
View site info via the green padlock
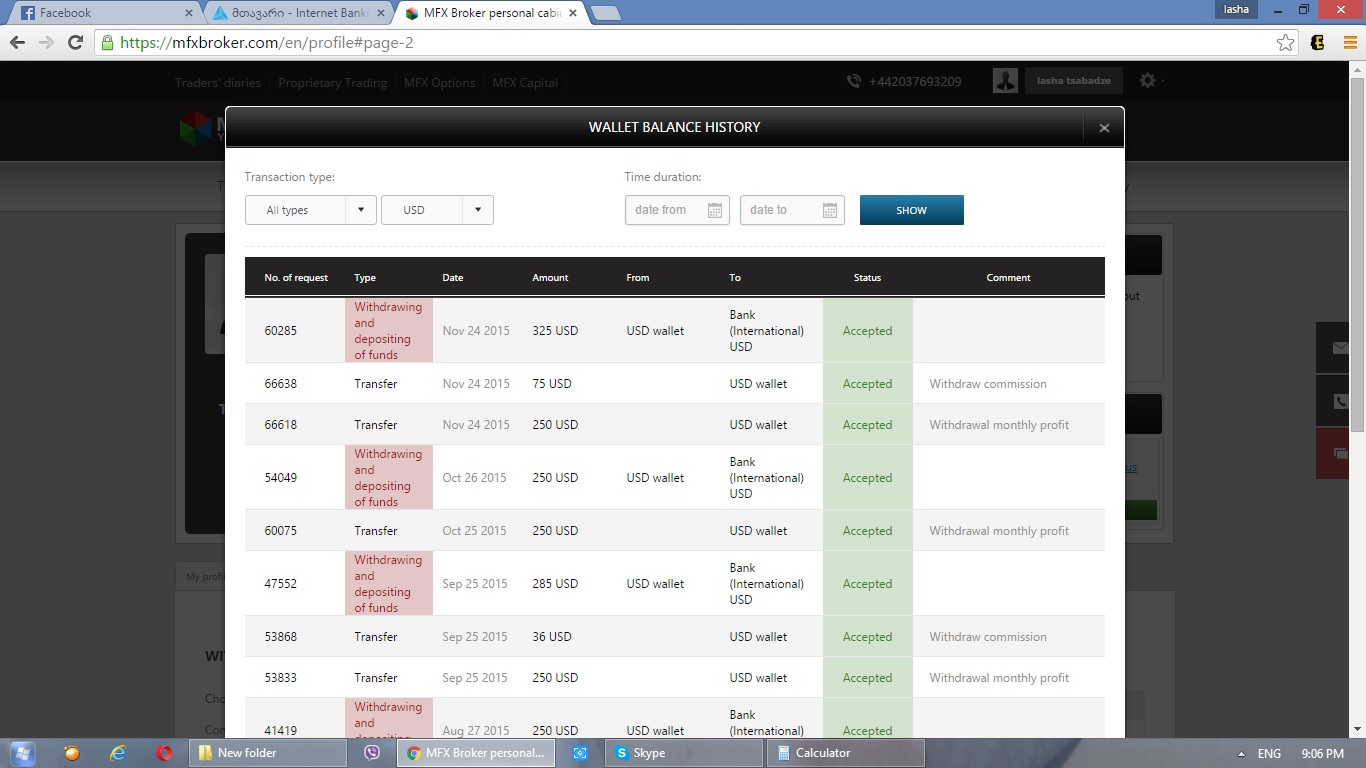click(107, 43)
